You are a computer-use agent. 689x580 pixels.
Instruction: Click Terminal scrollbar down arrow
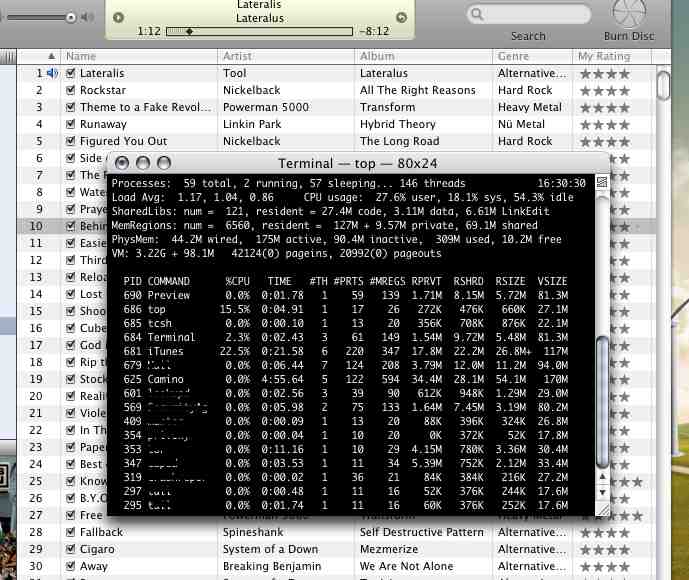[602, 493]
